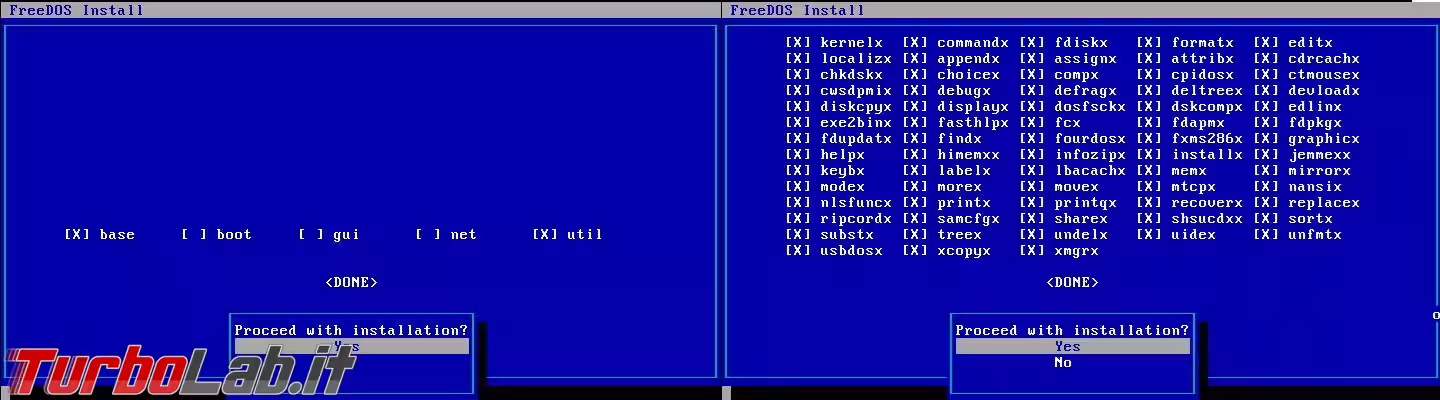The height and width of the screenshot is (400, 1440).
Task: Toggle the ctmousex mouse driver checkbox
Action: 1266,75
